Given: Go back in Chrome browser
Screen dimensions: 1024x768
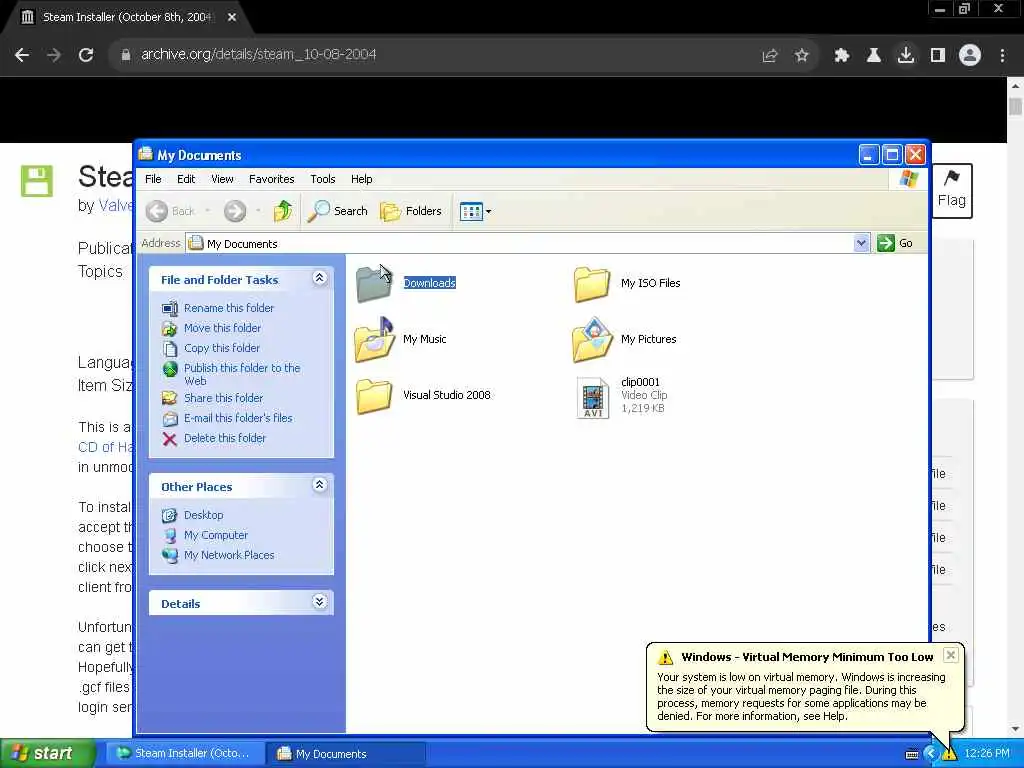Looking at the screenshot, I should (x=22, y=55).
